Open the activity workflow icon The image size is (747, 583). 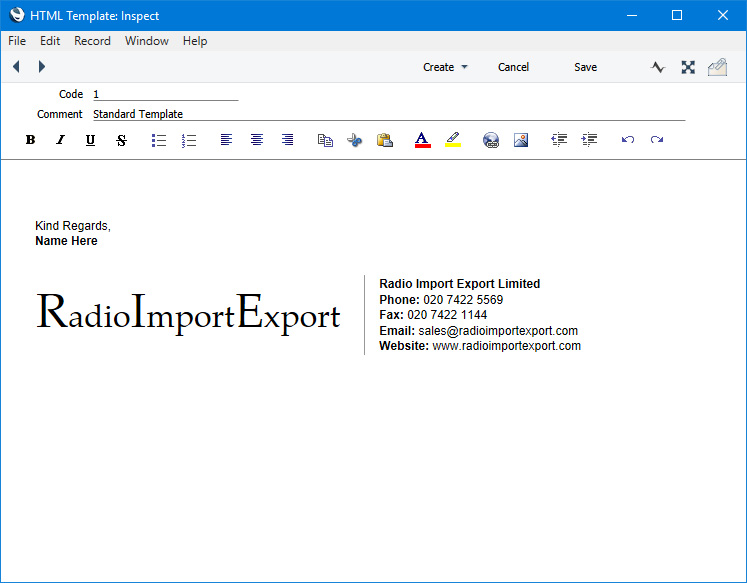(x=658, y=67)
